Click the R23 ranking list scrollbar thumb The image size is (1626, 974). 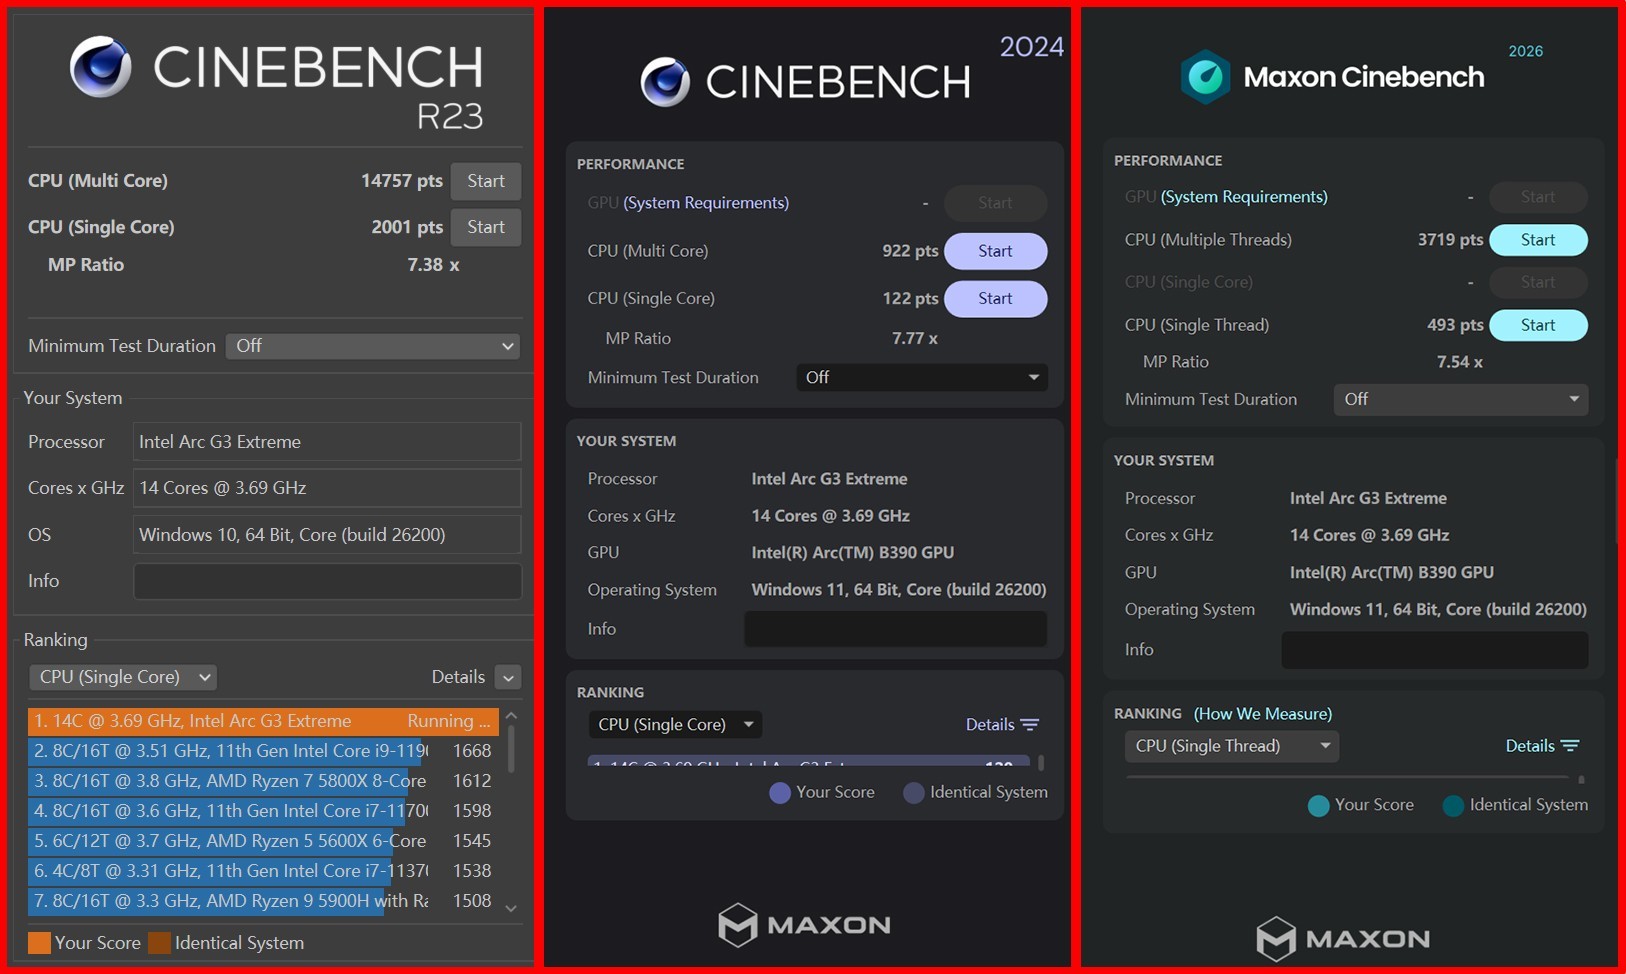click(511, 748)
